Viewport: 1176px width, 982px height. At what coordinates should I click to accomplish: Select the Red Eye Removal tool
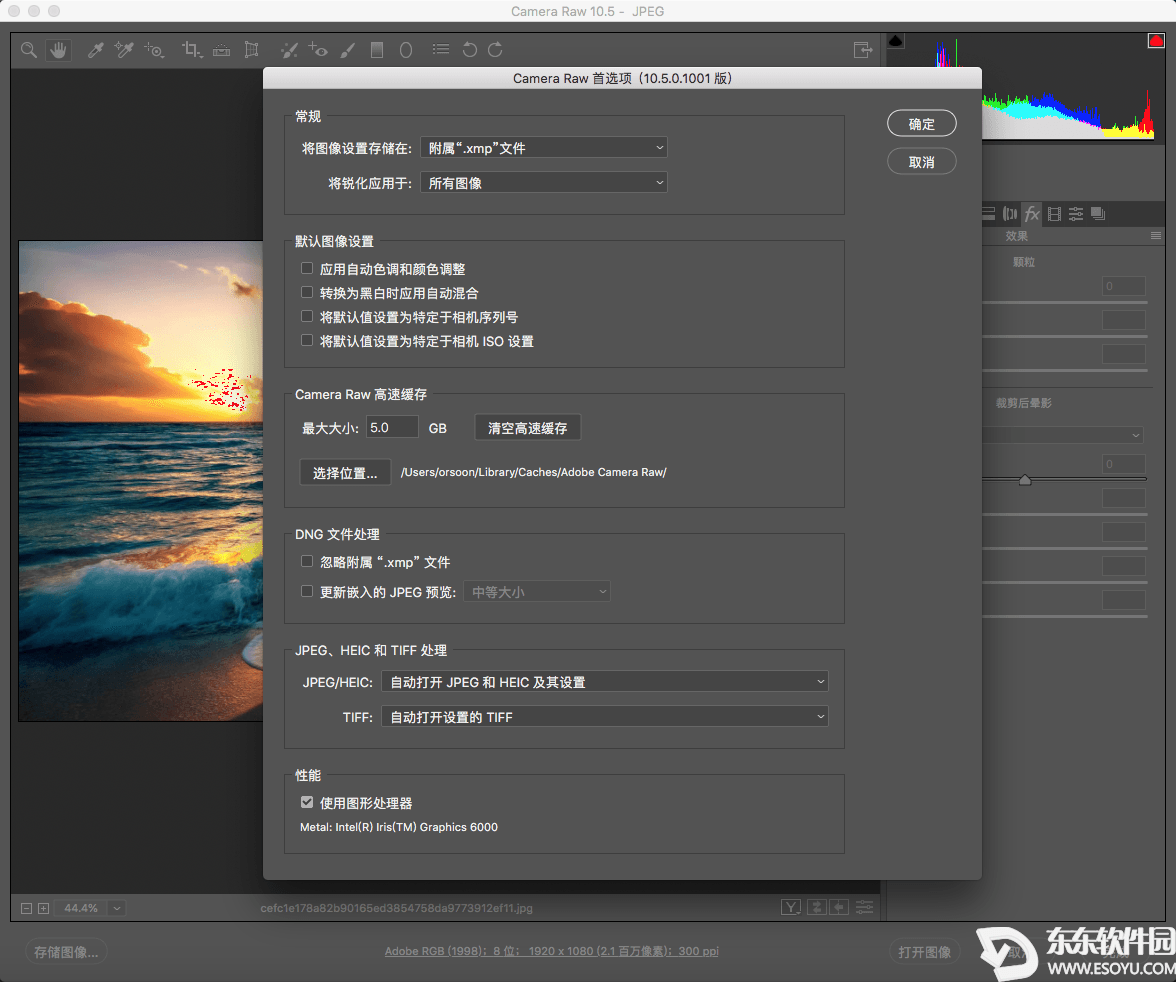coord(318,50)
